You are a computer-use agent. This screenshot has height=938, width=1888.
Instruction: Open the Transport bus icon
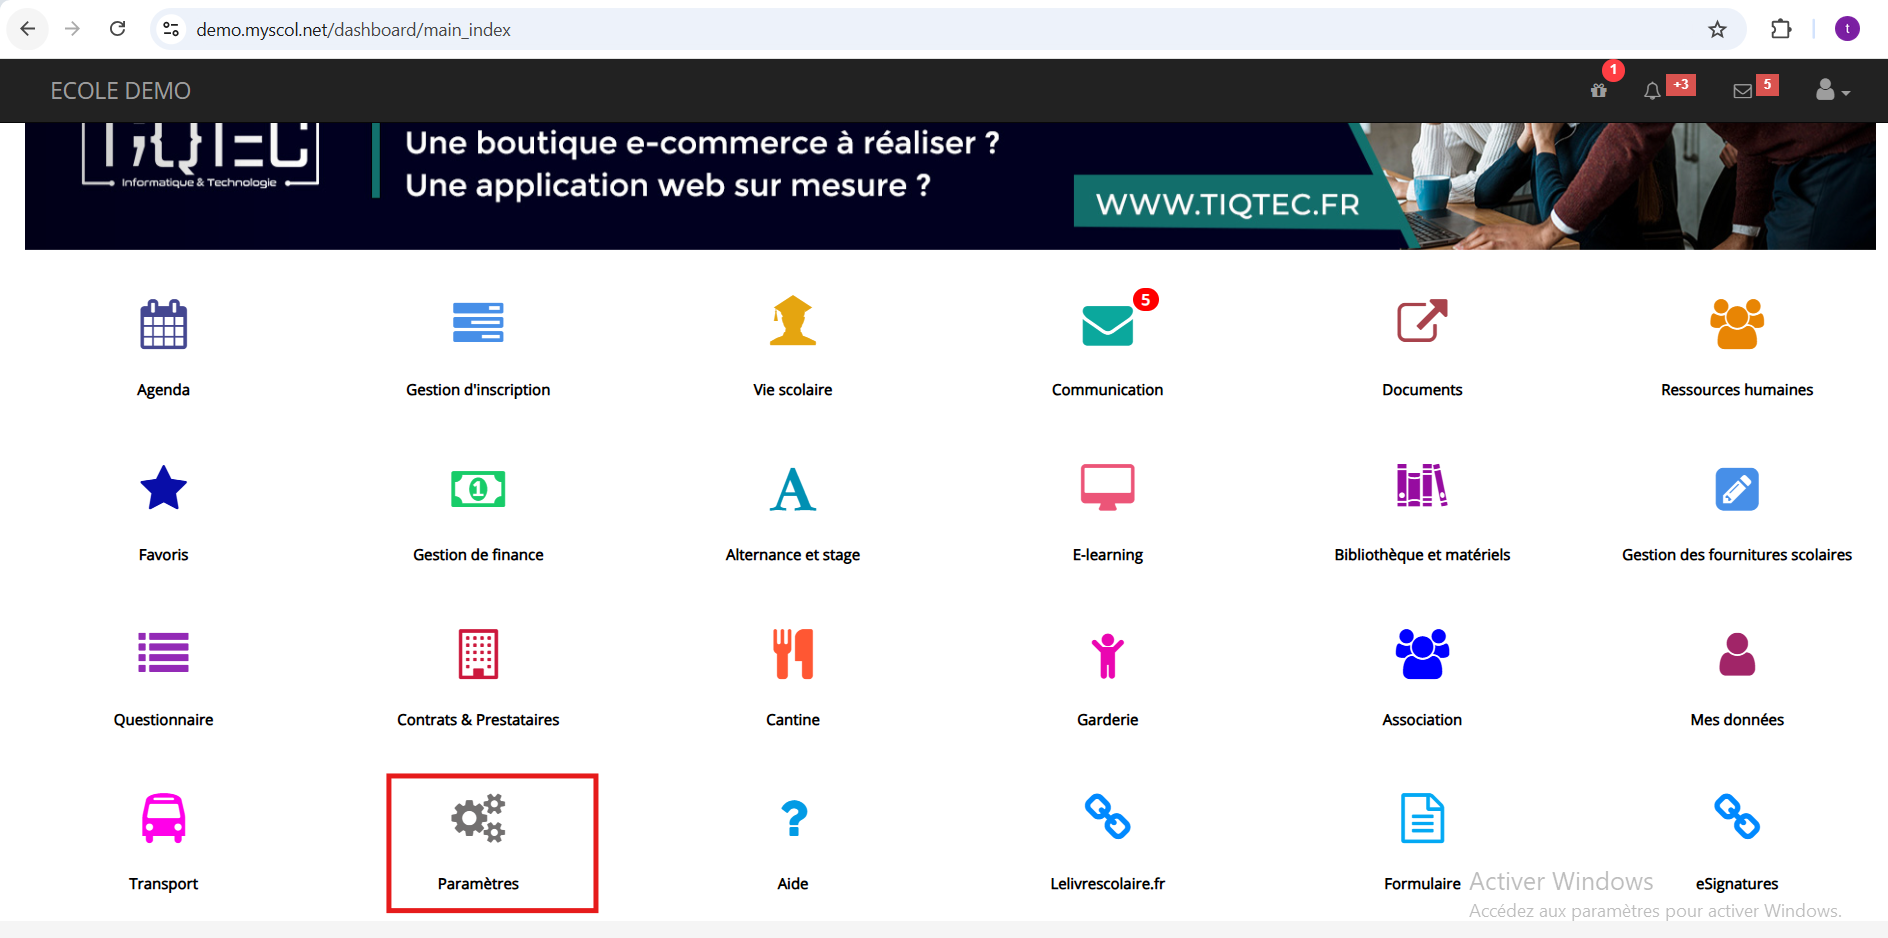(163, 818)
